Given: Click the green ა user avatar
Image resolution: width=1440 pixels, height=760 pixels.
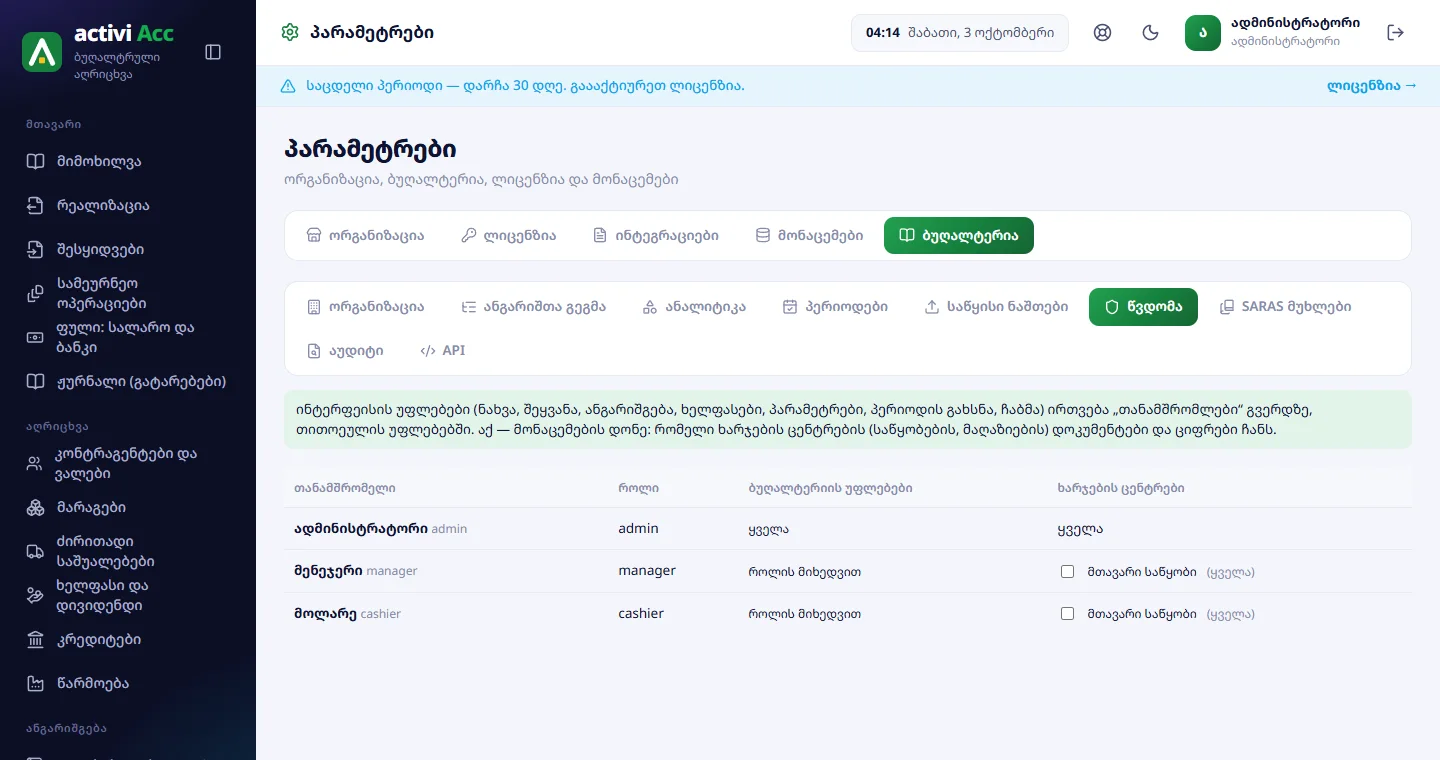Looking at the screenshot, I should click(x=1203, y=32).
